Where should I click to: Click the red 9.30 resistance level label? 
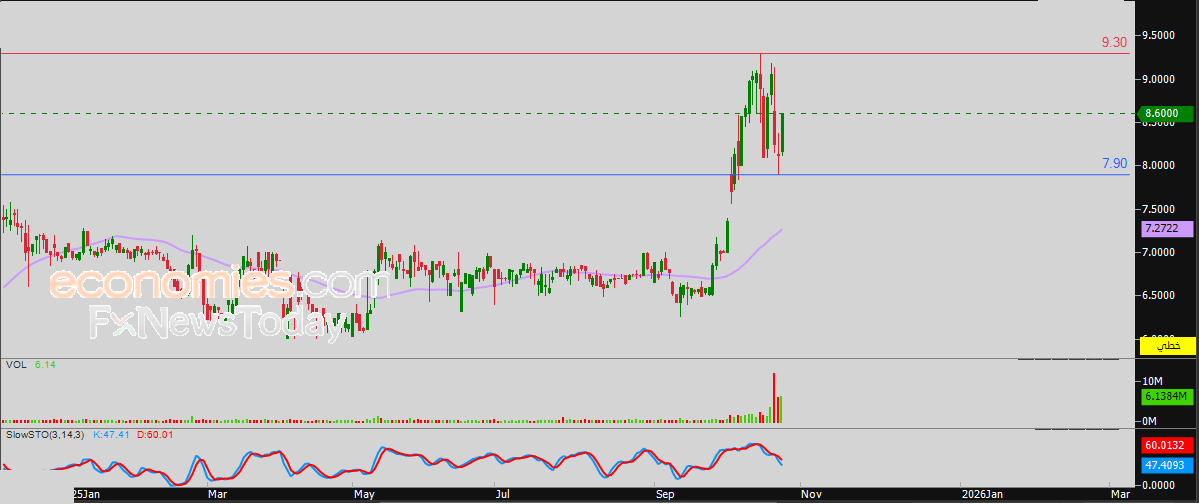pos(1114,43)
